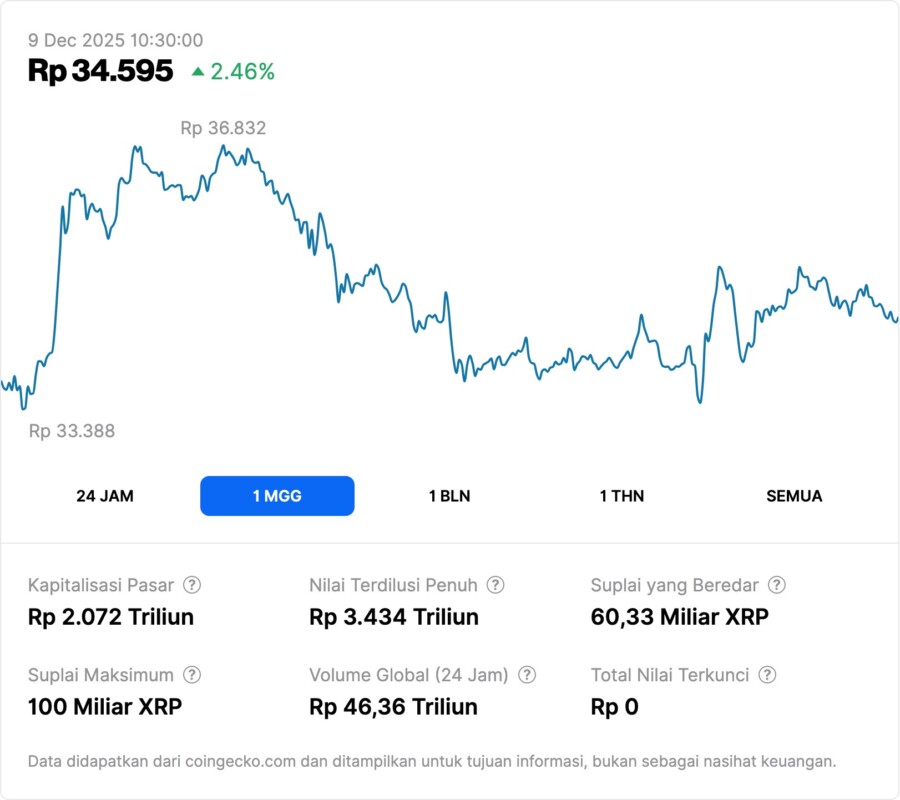Click the Suplai Maksimum question mark icon
900x800 pixels.
click(192, 675)
